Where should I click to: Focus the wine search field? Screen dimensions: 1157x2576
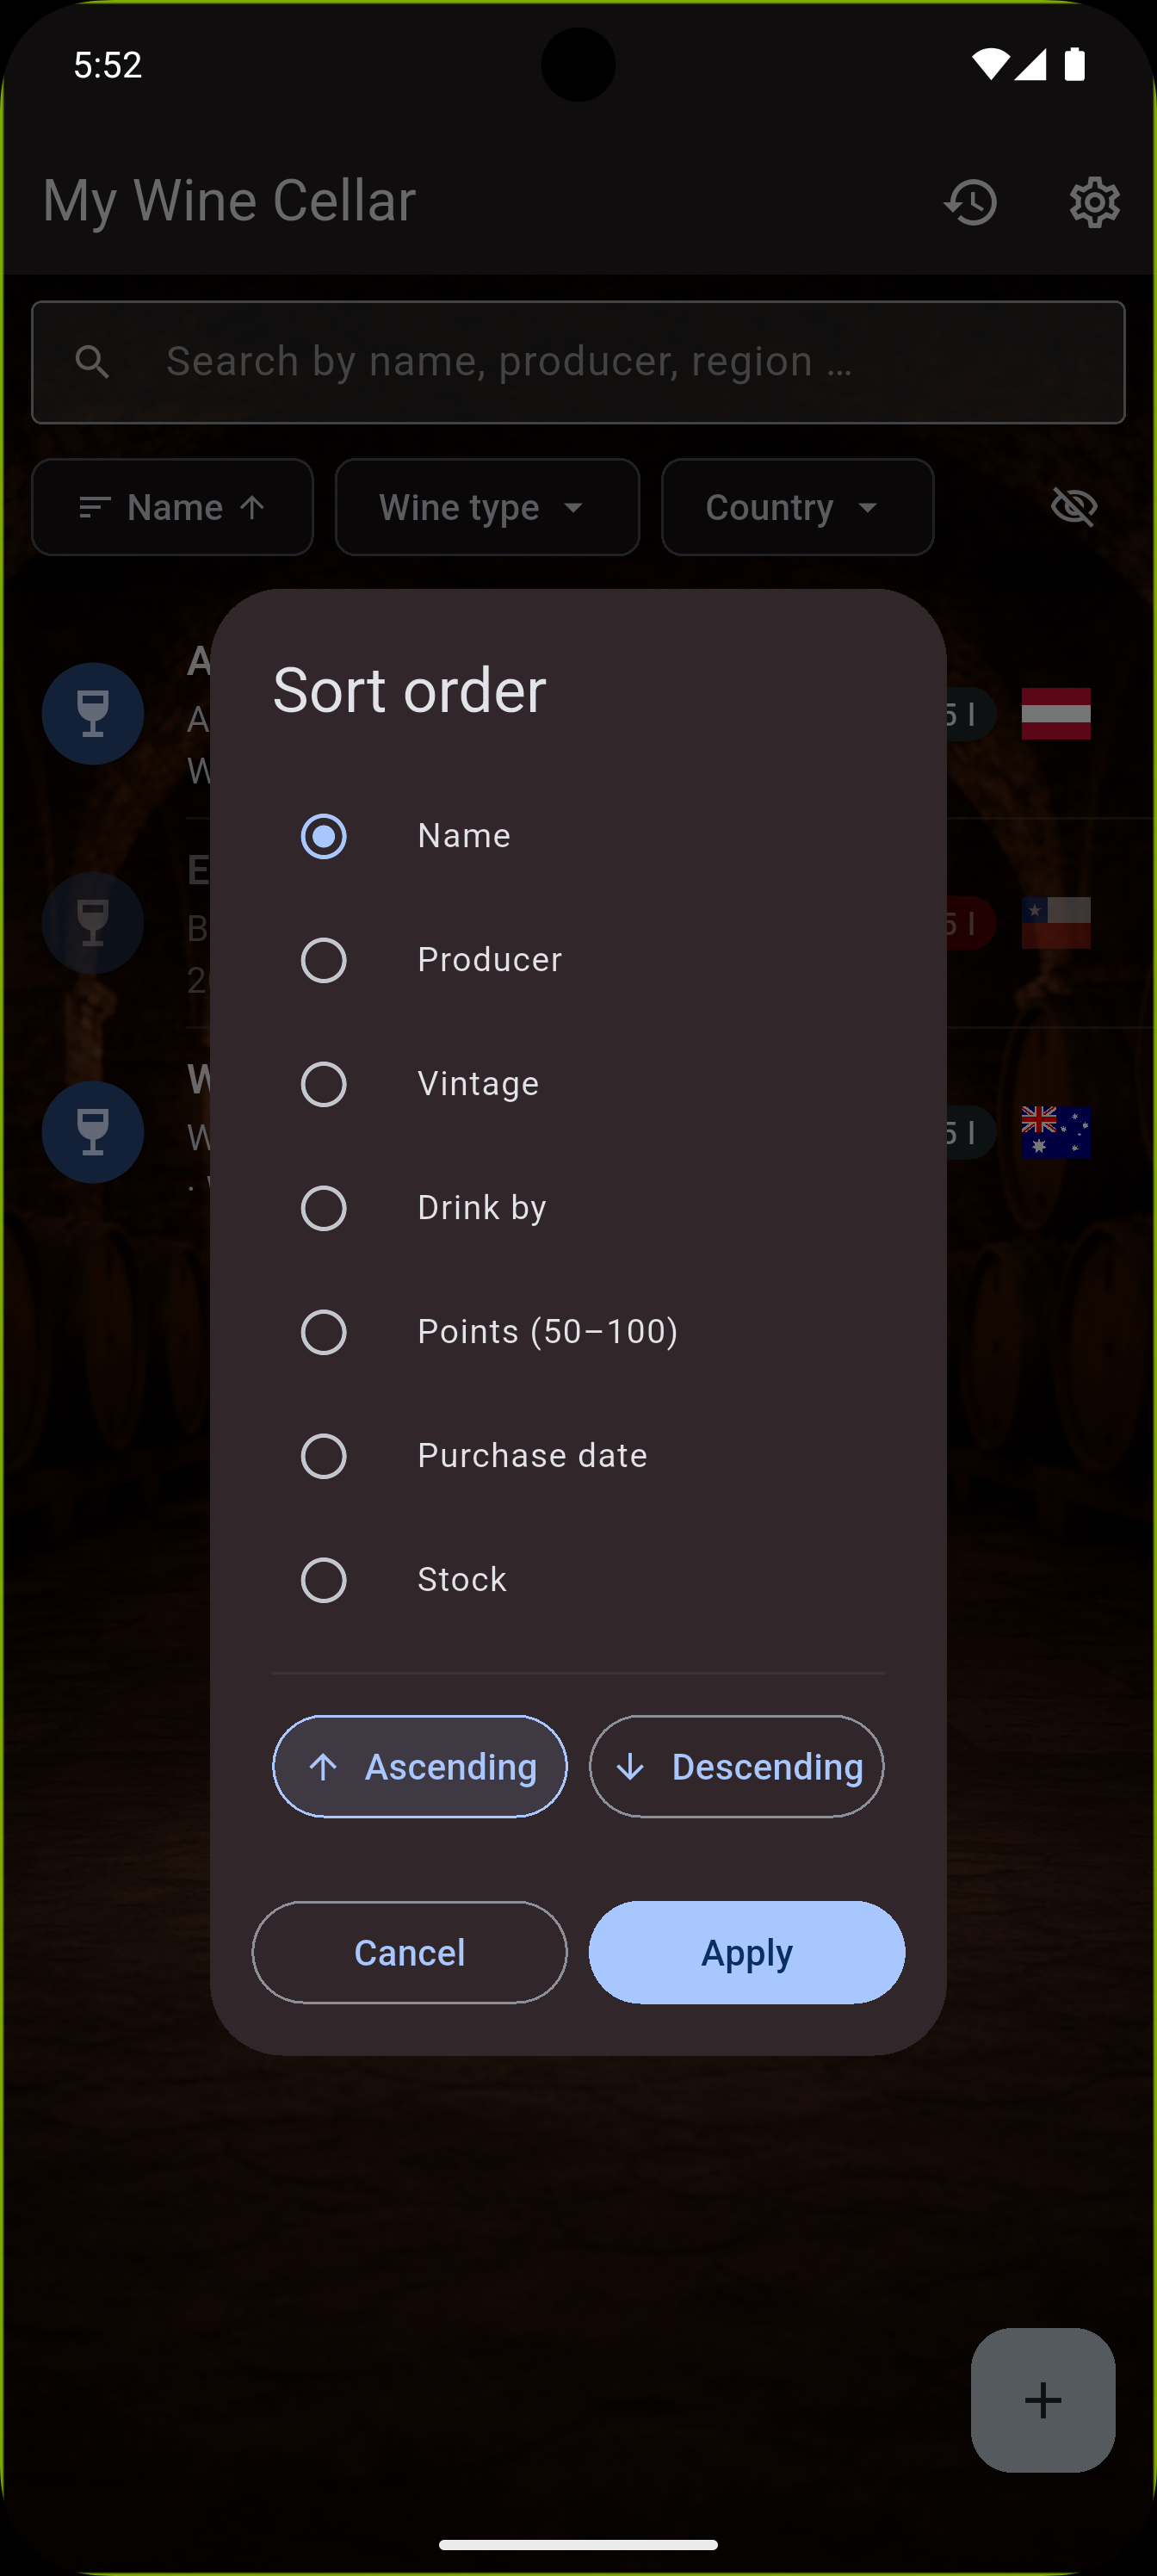pos(600,362)
